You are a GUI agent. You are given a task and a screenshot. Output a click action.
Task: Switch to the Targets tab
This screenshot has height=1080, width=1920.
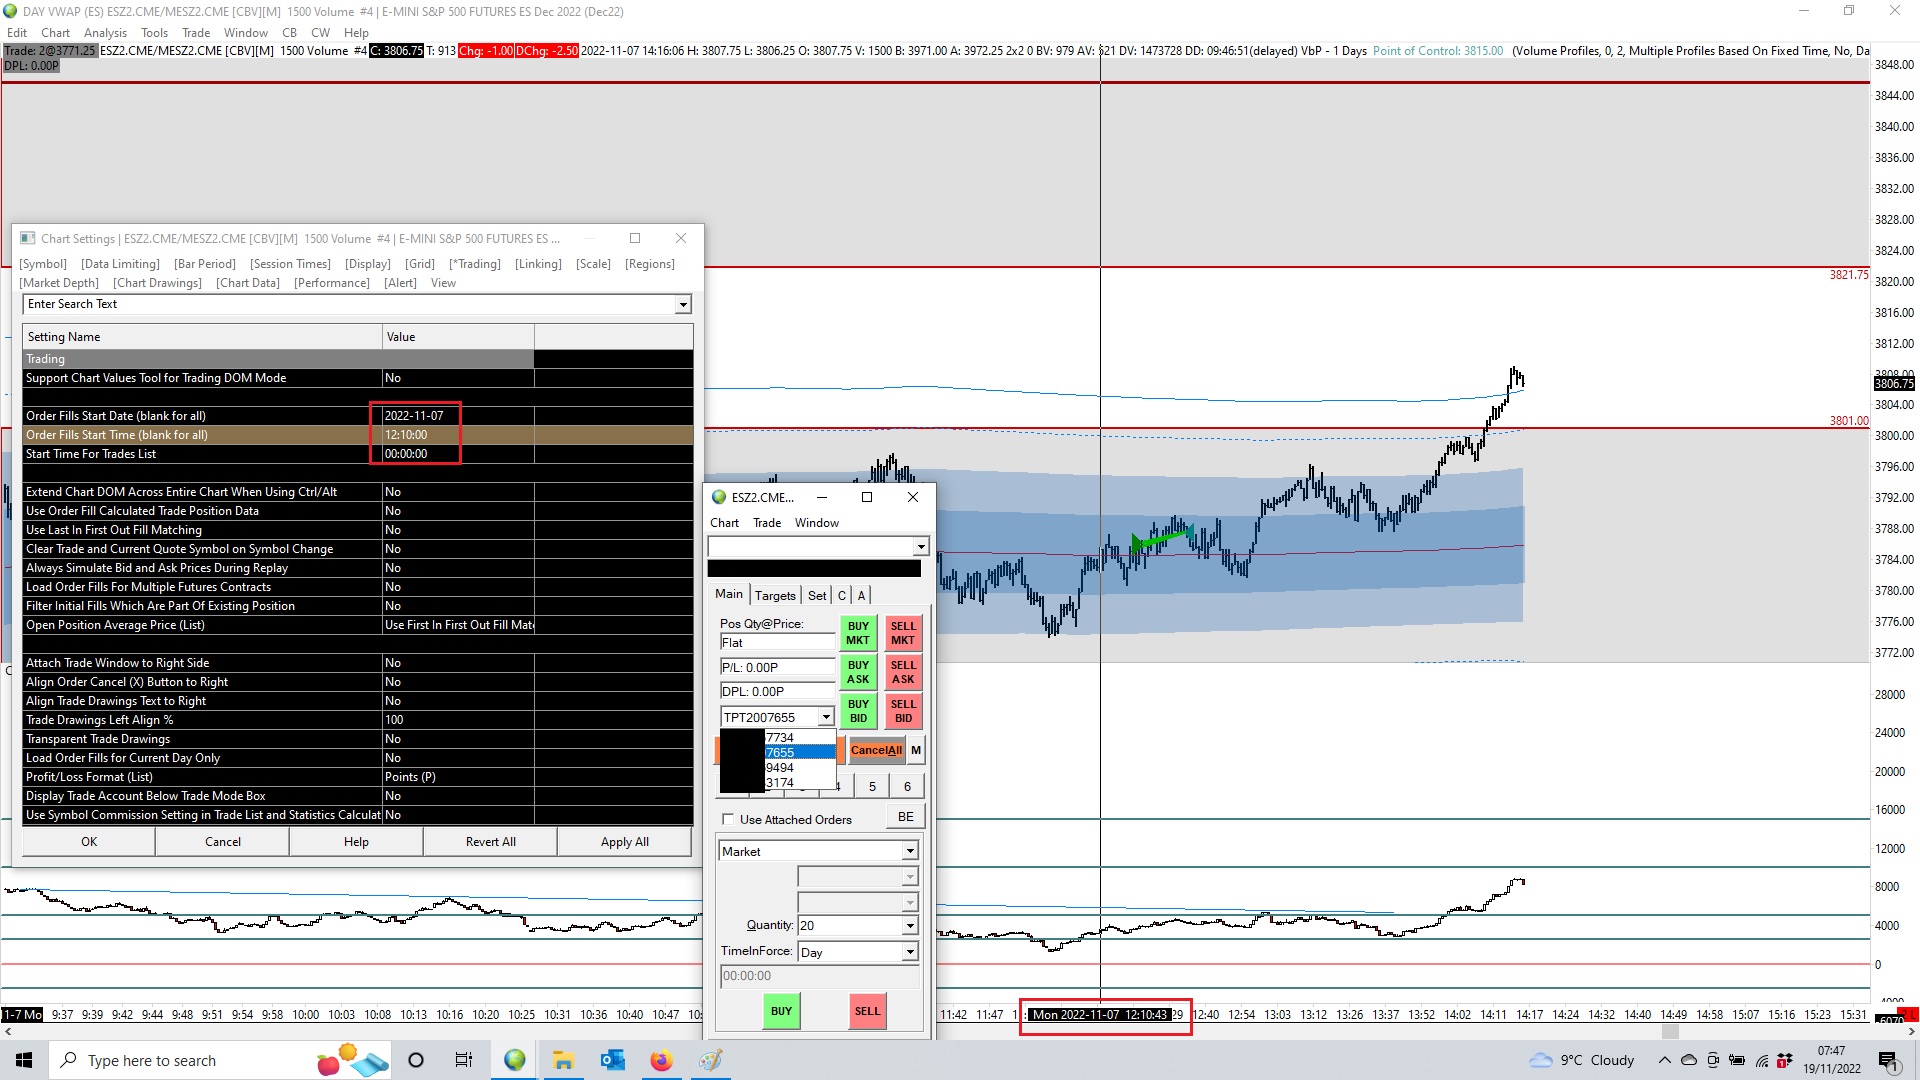click(775, 595)
